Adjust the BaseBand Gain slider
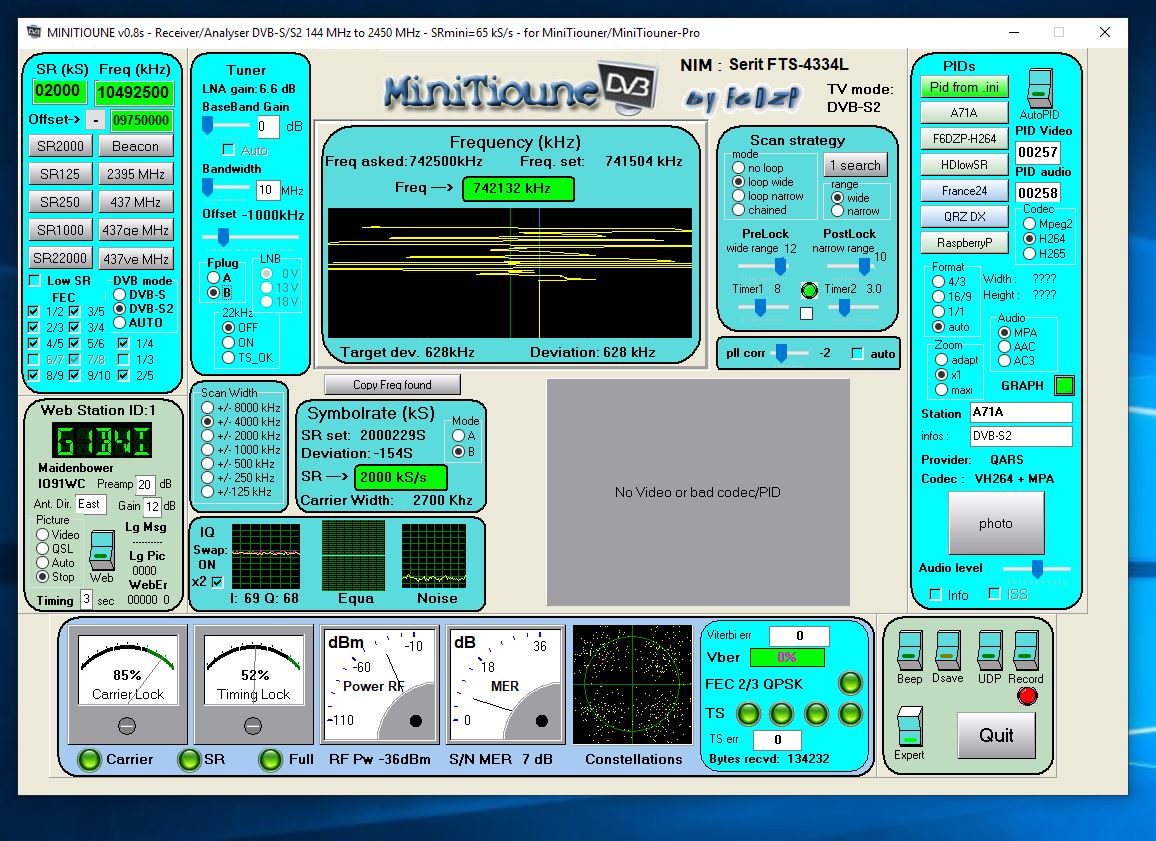Screen dimensions: 1156x841 coord(208,126)
